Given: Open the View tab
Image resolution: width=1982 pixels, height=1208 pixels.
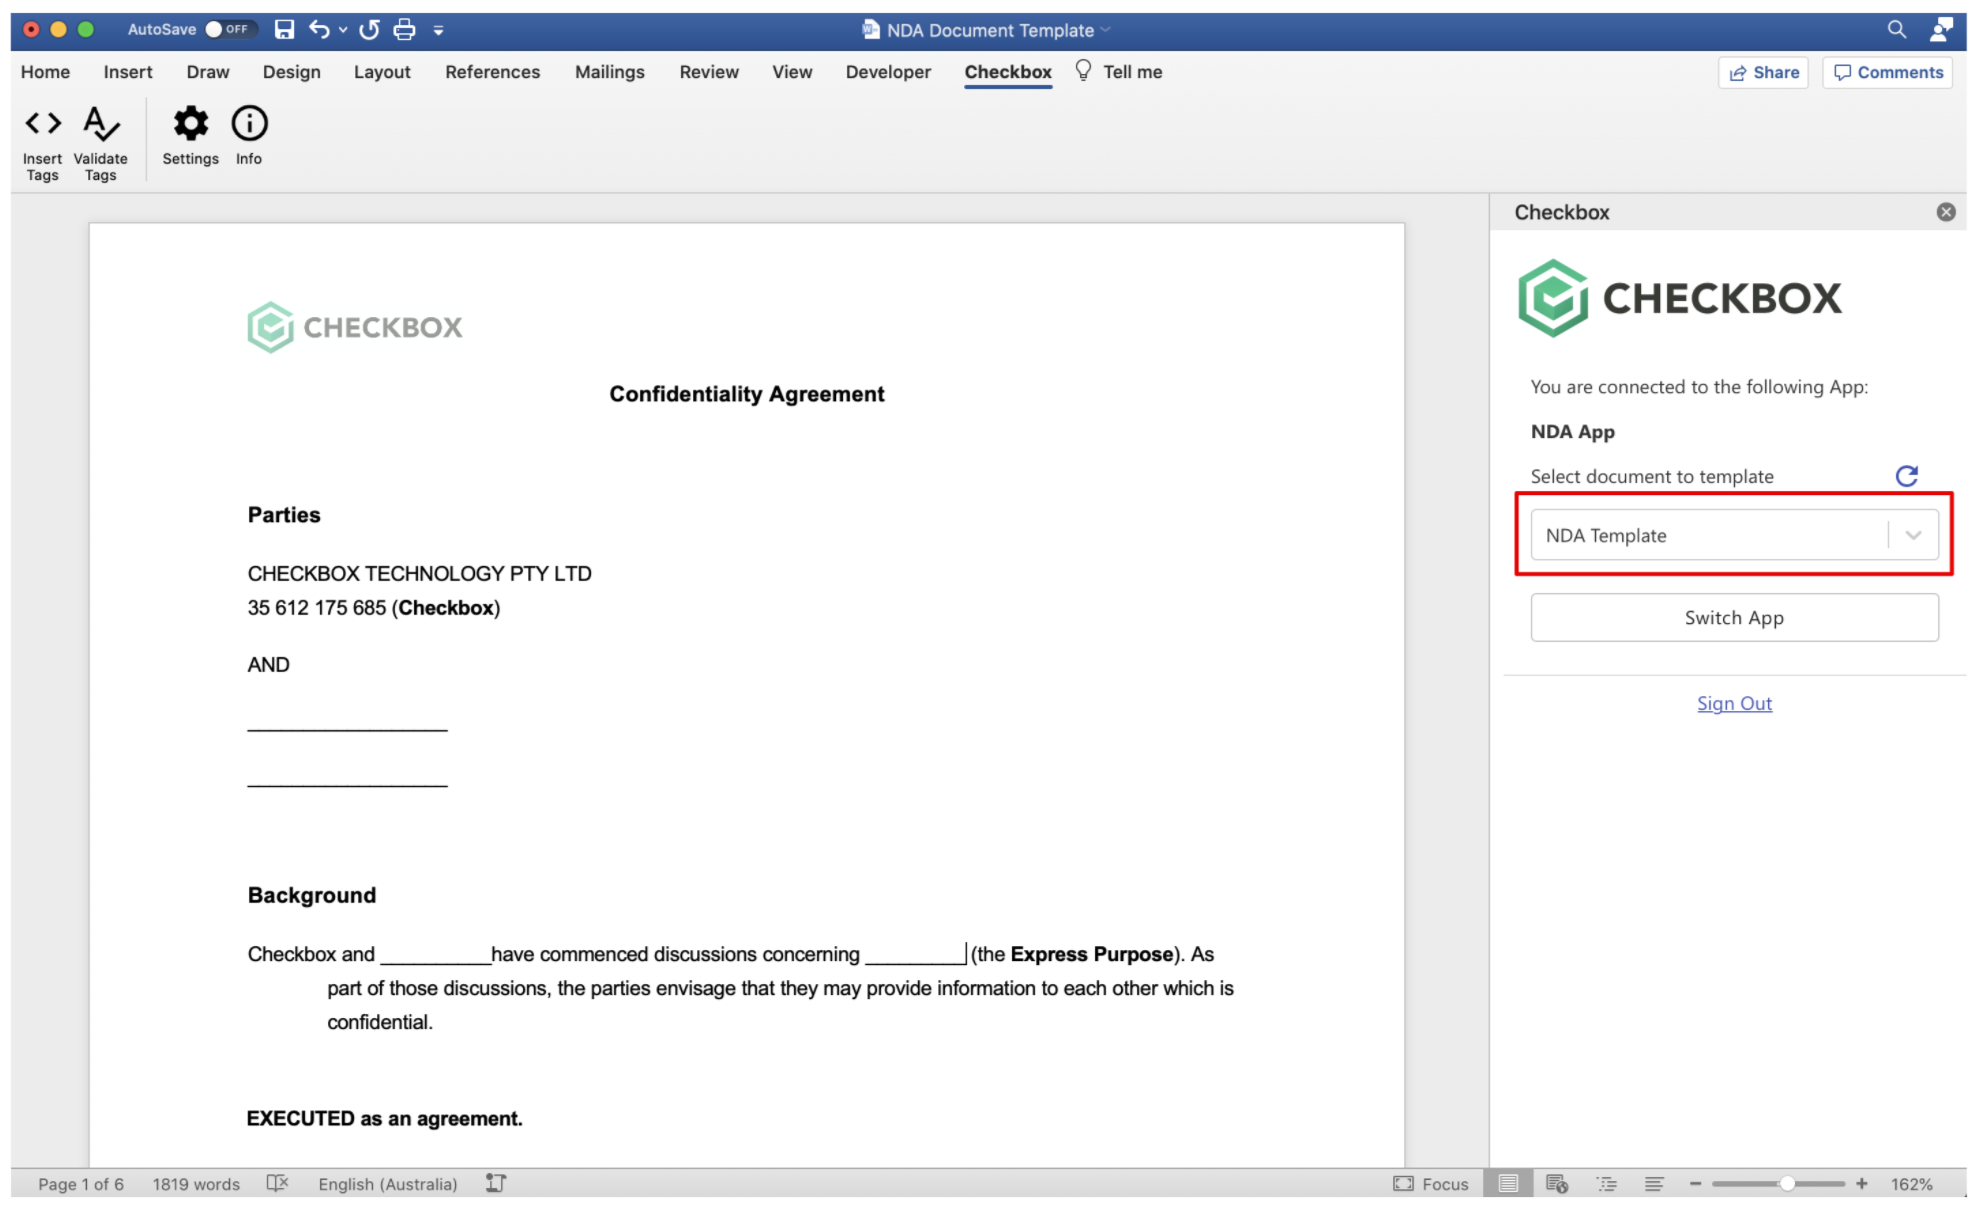Looking at the screenshot, I should (792, 72).
